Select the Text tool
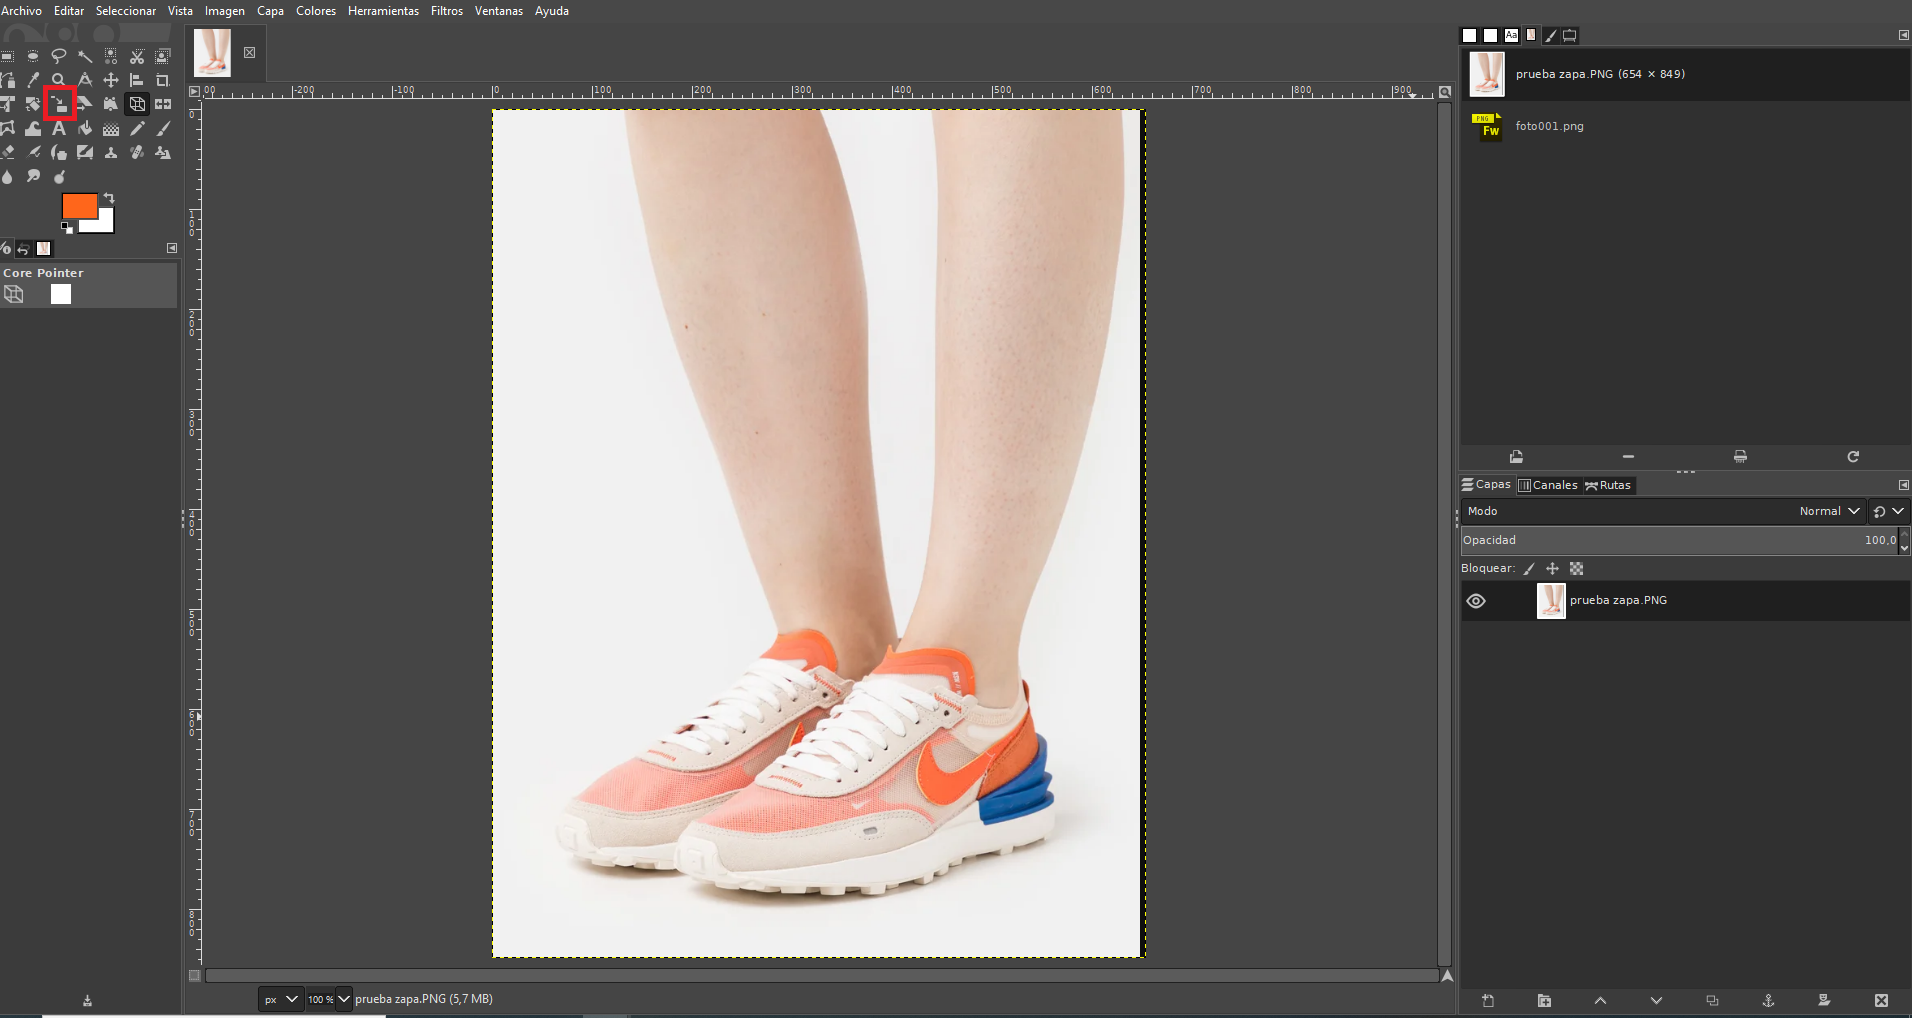1912x1018 pixels. pyautogui.click(x=59, y=129)
